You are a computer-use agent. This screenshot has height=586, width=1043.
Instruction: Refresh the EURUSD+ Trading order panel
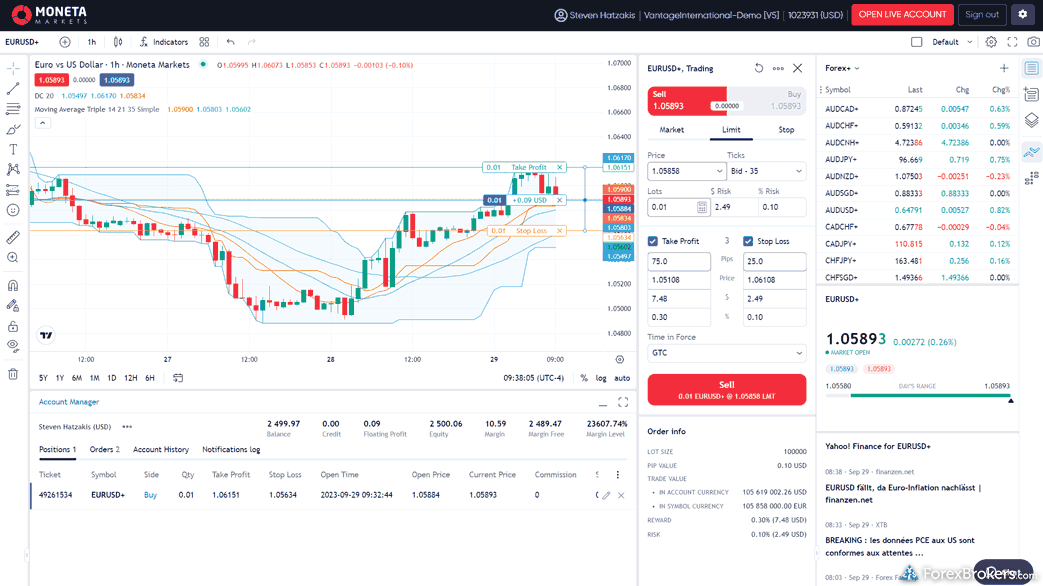point(759,68)
